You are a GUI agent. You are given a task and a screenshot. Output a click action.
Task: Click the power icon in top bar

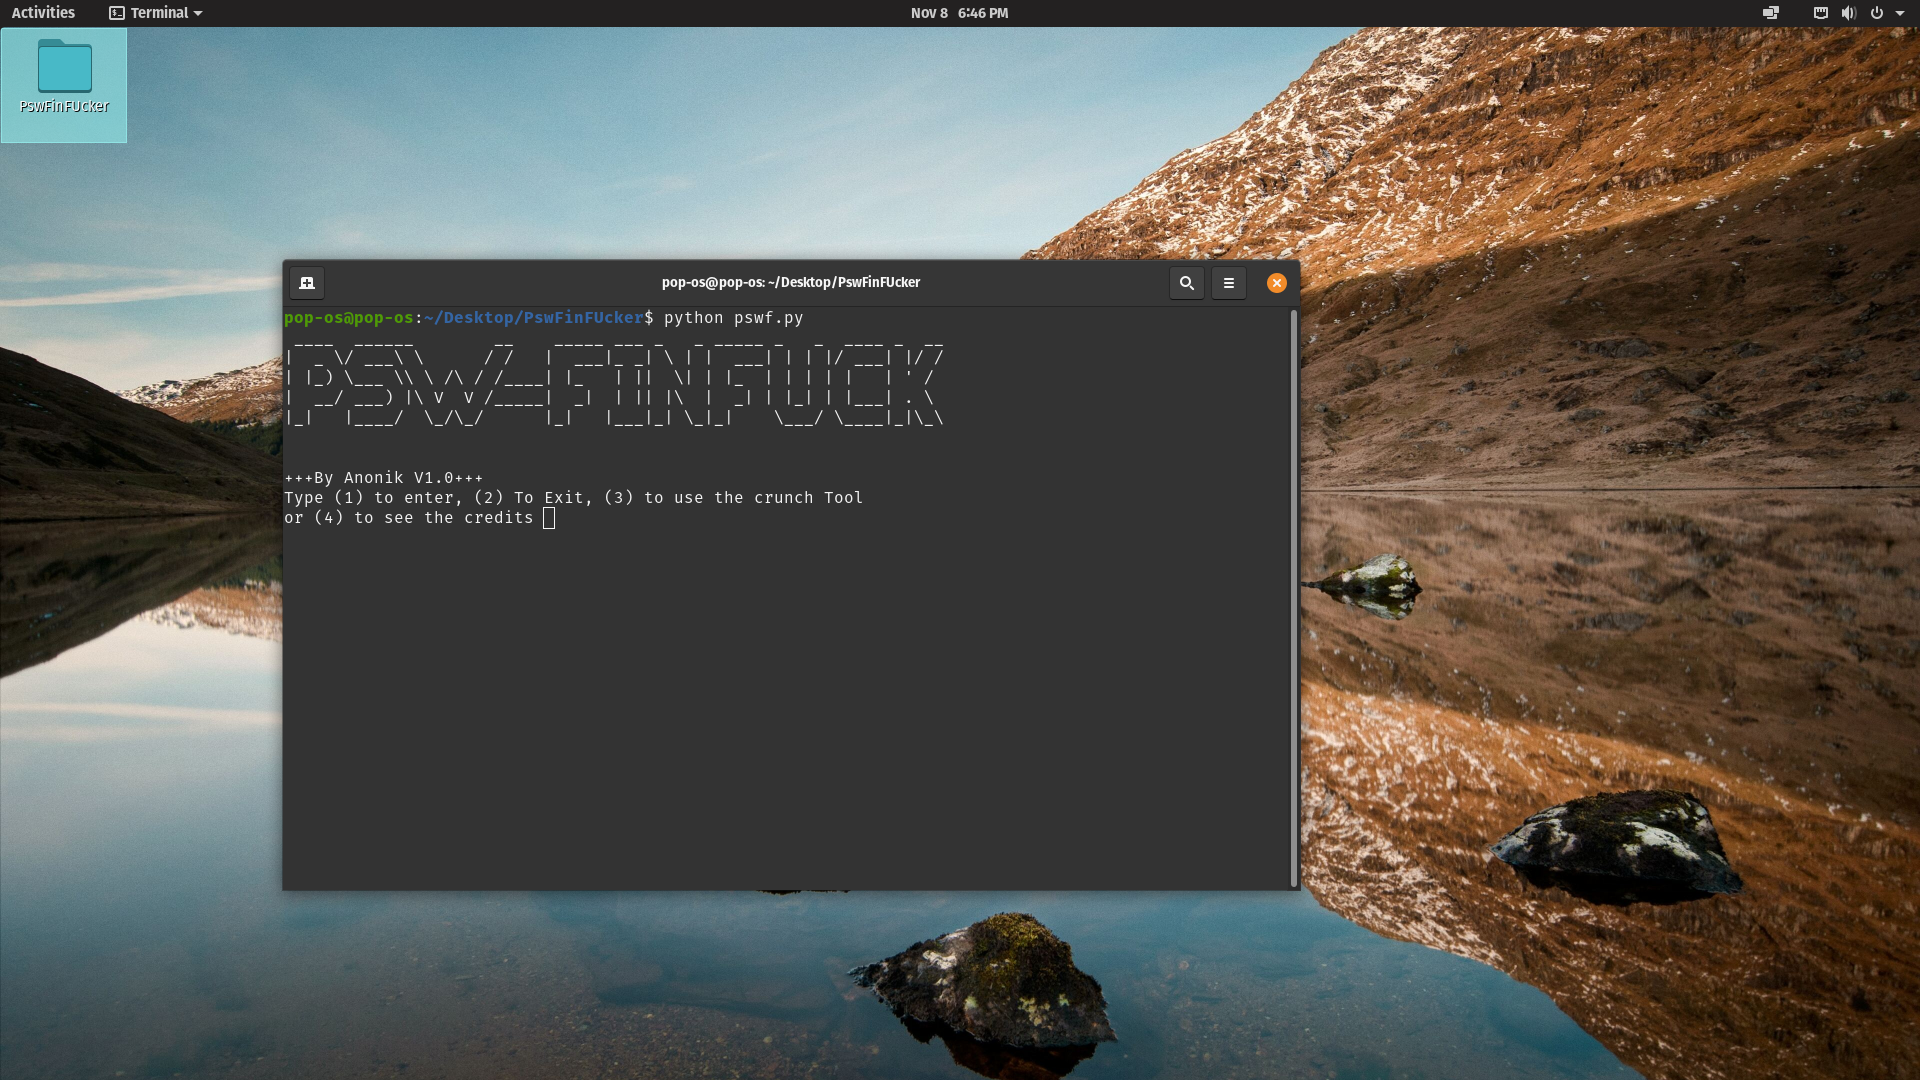(x=1876, y=13)
